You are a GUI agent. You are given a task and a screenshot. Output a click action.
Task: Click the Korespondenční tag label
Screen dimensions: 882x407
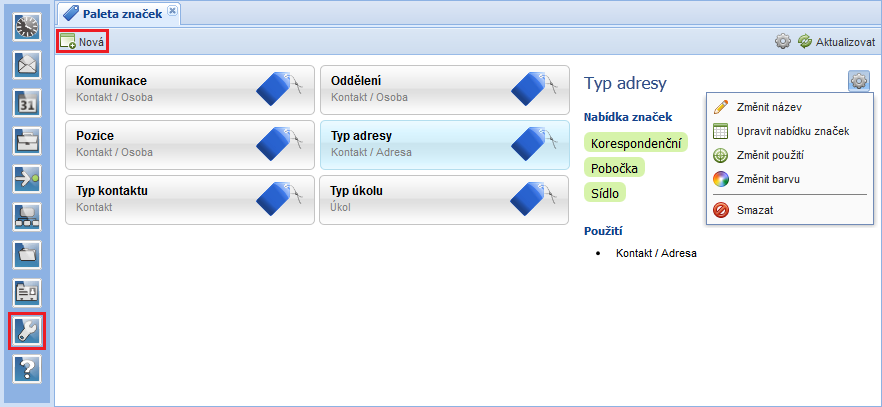coord(636,143)
